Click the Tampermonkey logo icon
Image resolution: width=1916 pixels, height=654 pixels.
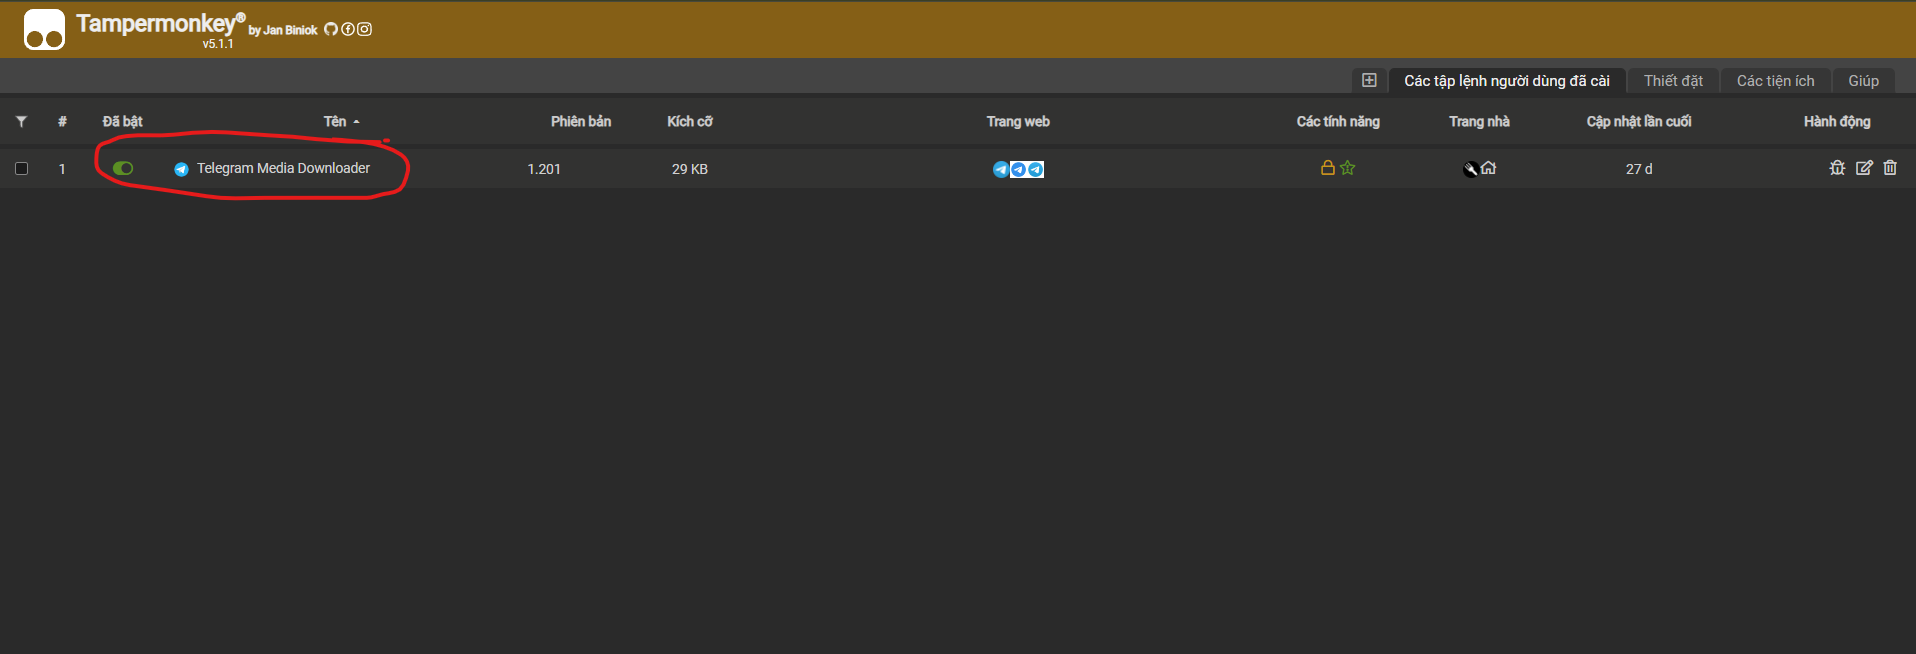[x=44, y=29]
